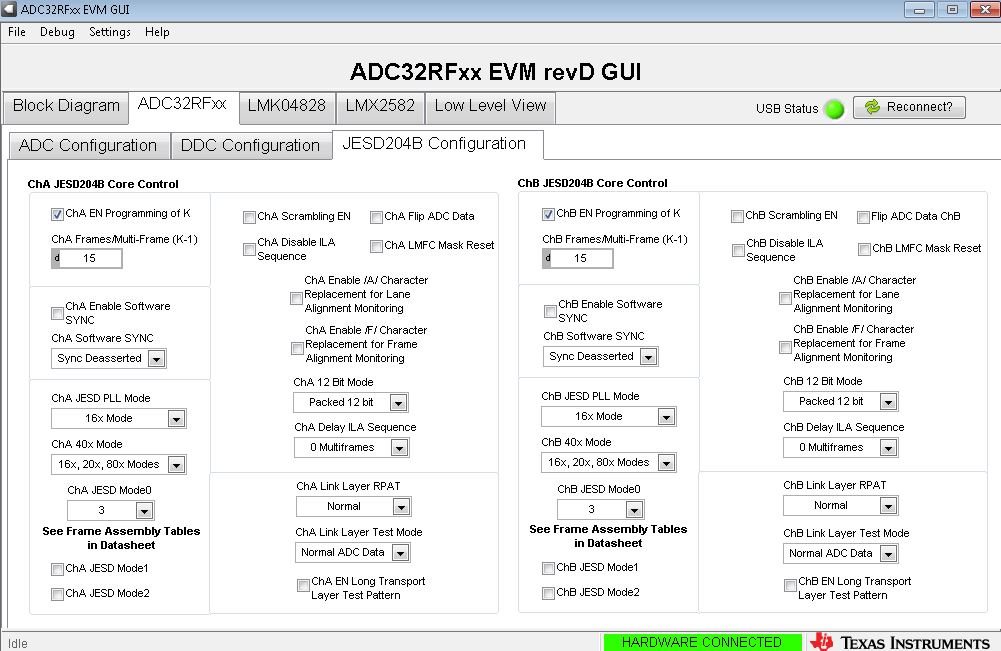Image resolution: width=1001 pixels, height=651 pixels.
Task: Open the Help menu
Action: (x=157, y=32)
